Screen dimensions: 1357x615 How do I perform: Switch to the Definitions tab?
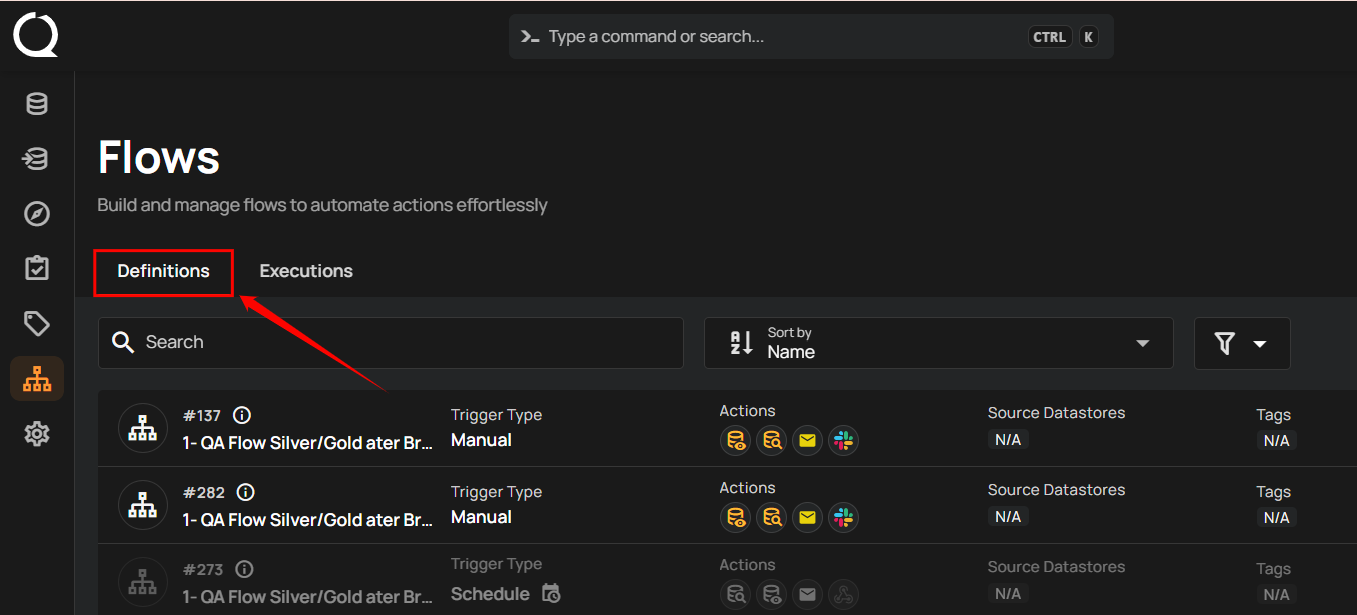(x=163, y=271)
